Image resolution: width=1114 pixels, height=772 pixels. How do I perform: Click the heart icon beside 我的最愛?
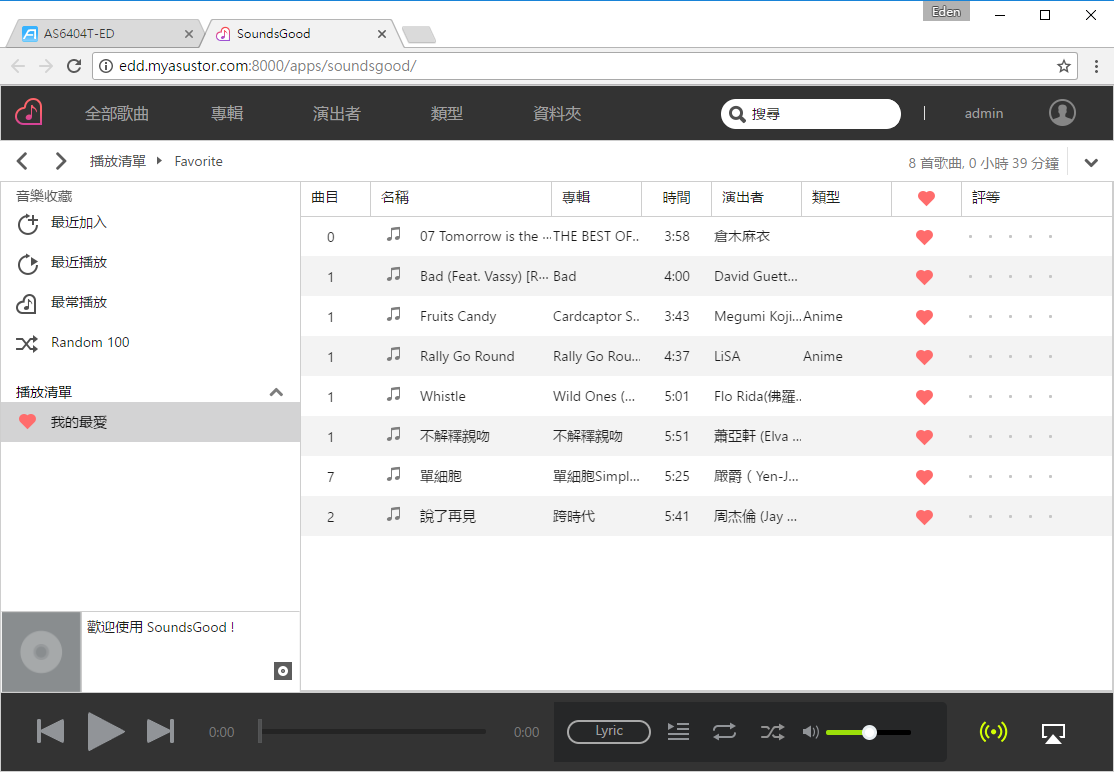[27, 421]
